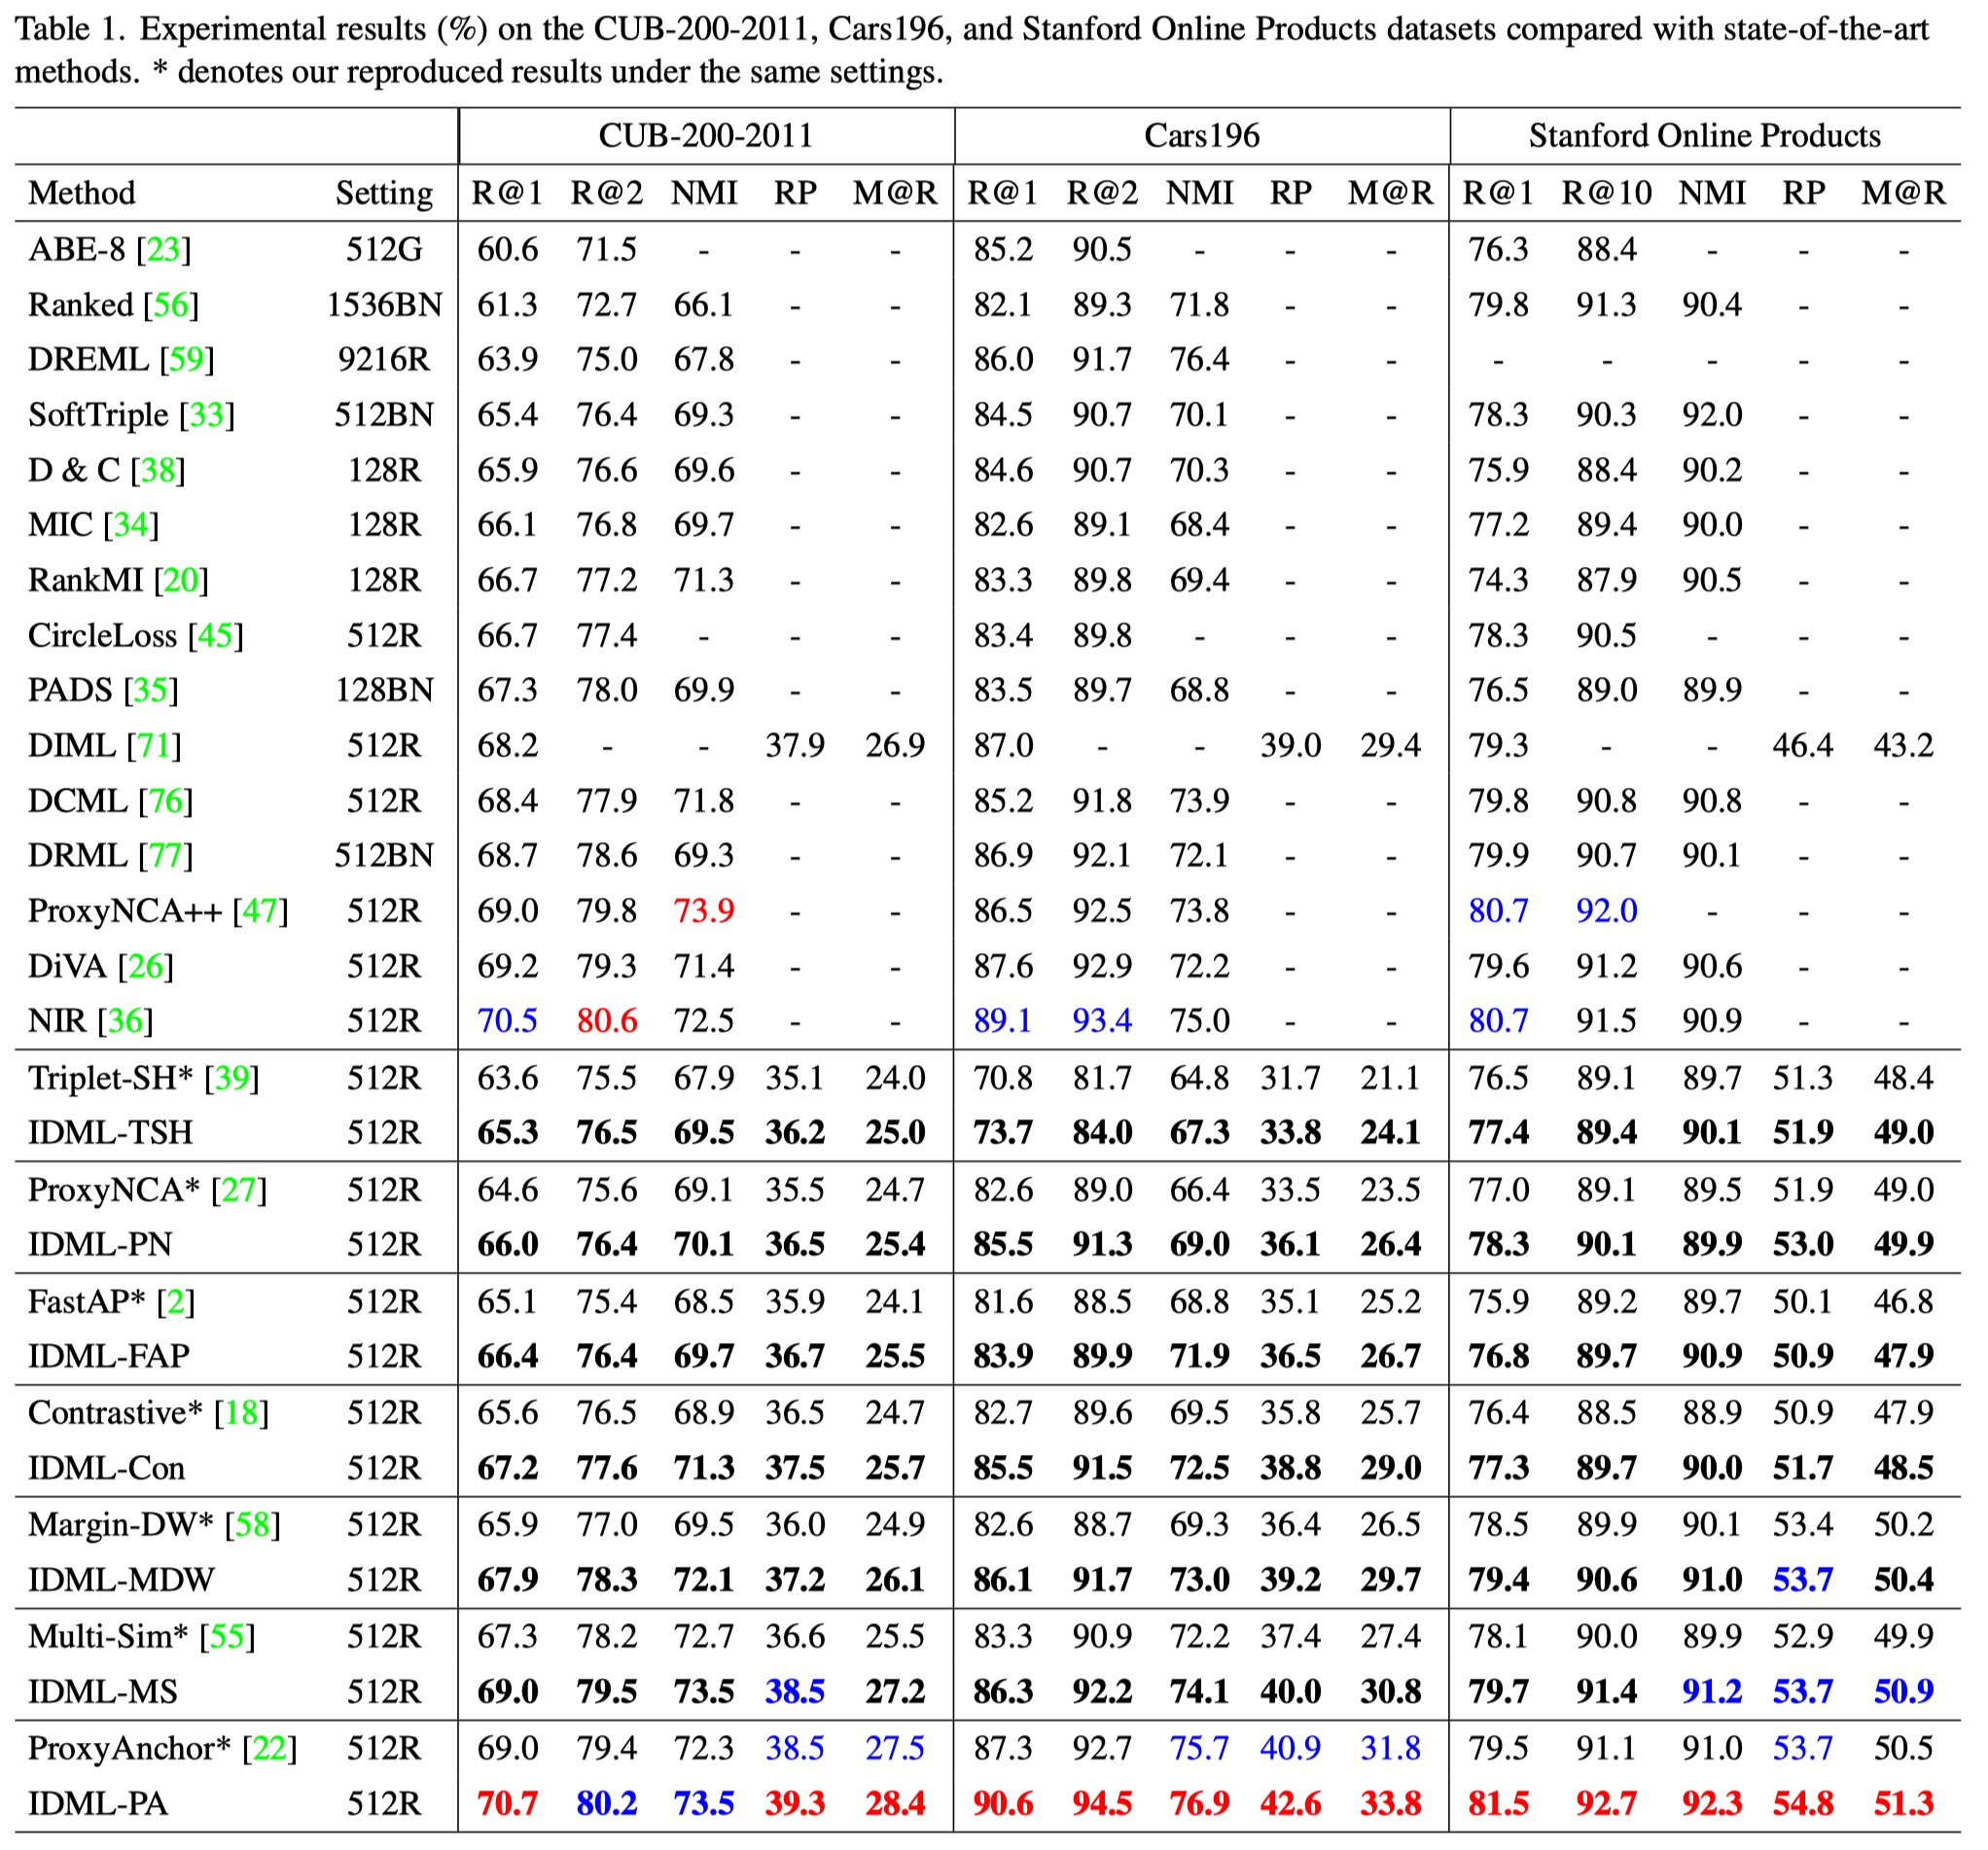Click Multi-Sim citation 55
The width and height of the screenshot is (1988, 1850).
pyautogui.click(x=227, y=1636)
